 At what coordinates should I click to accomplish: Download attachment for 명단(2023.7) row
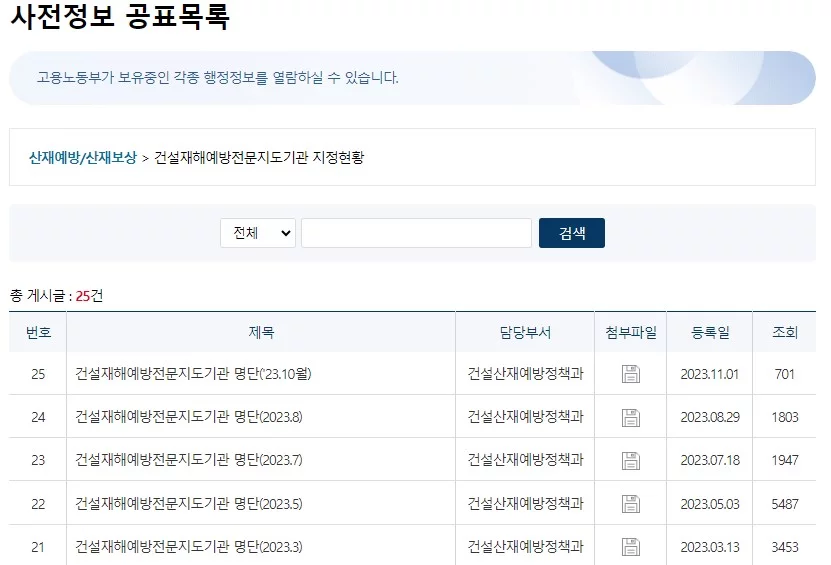point(631,461)
